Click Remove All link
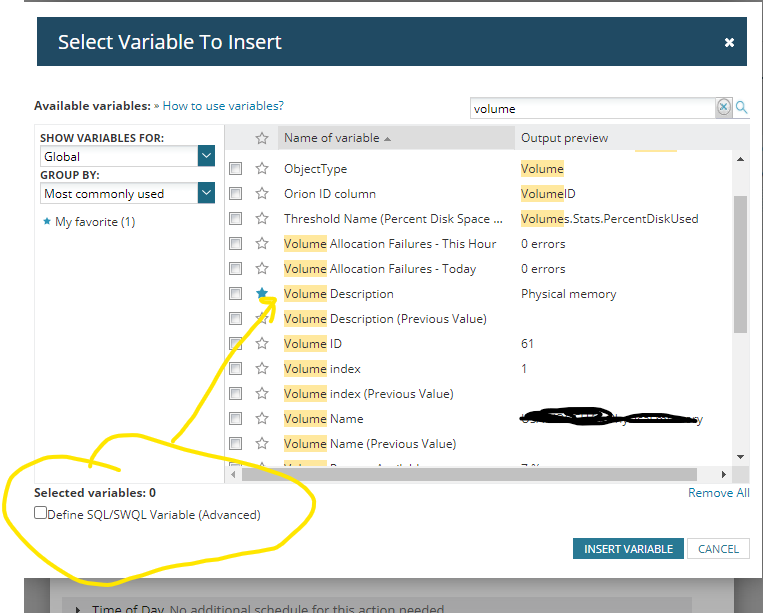The image size is (763, 613). [718, 493]
